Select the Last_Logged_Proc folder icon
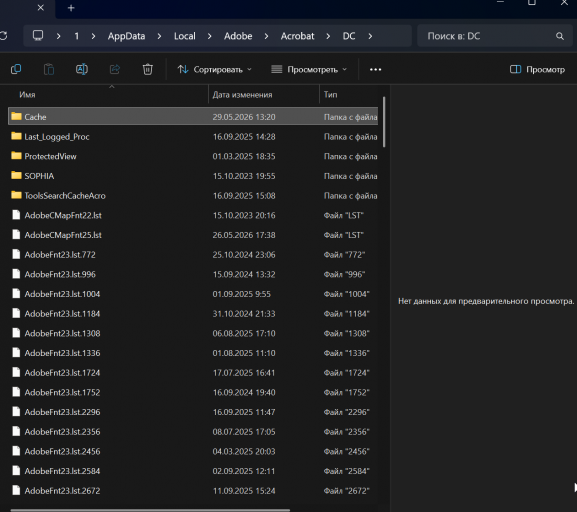 (x=16, y=136)
